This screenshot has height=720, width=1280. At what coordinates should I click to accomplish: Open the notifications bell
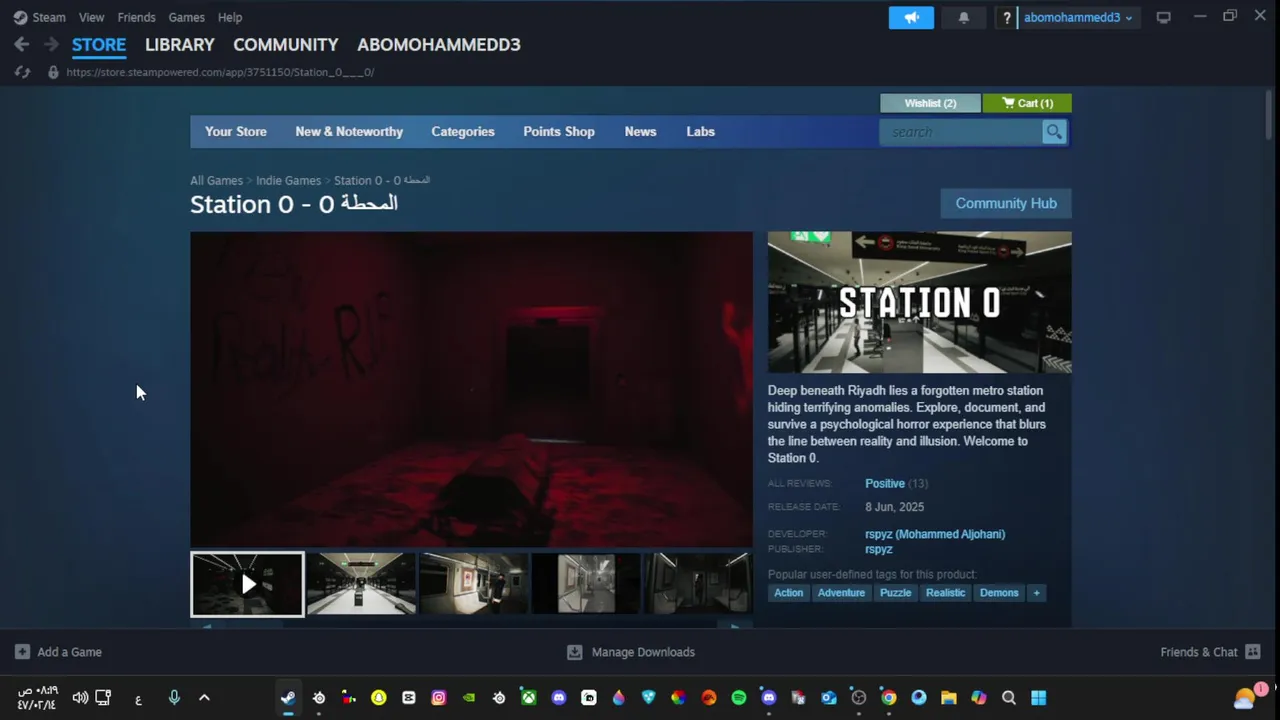pyautogui.click(x=964, y=18)
